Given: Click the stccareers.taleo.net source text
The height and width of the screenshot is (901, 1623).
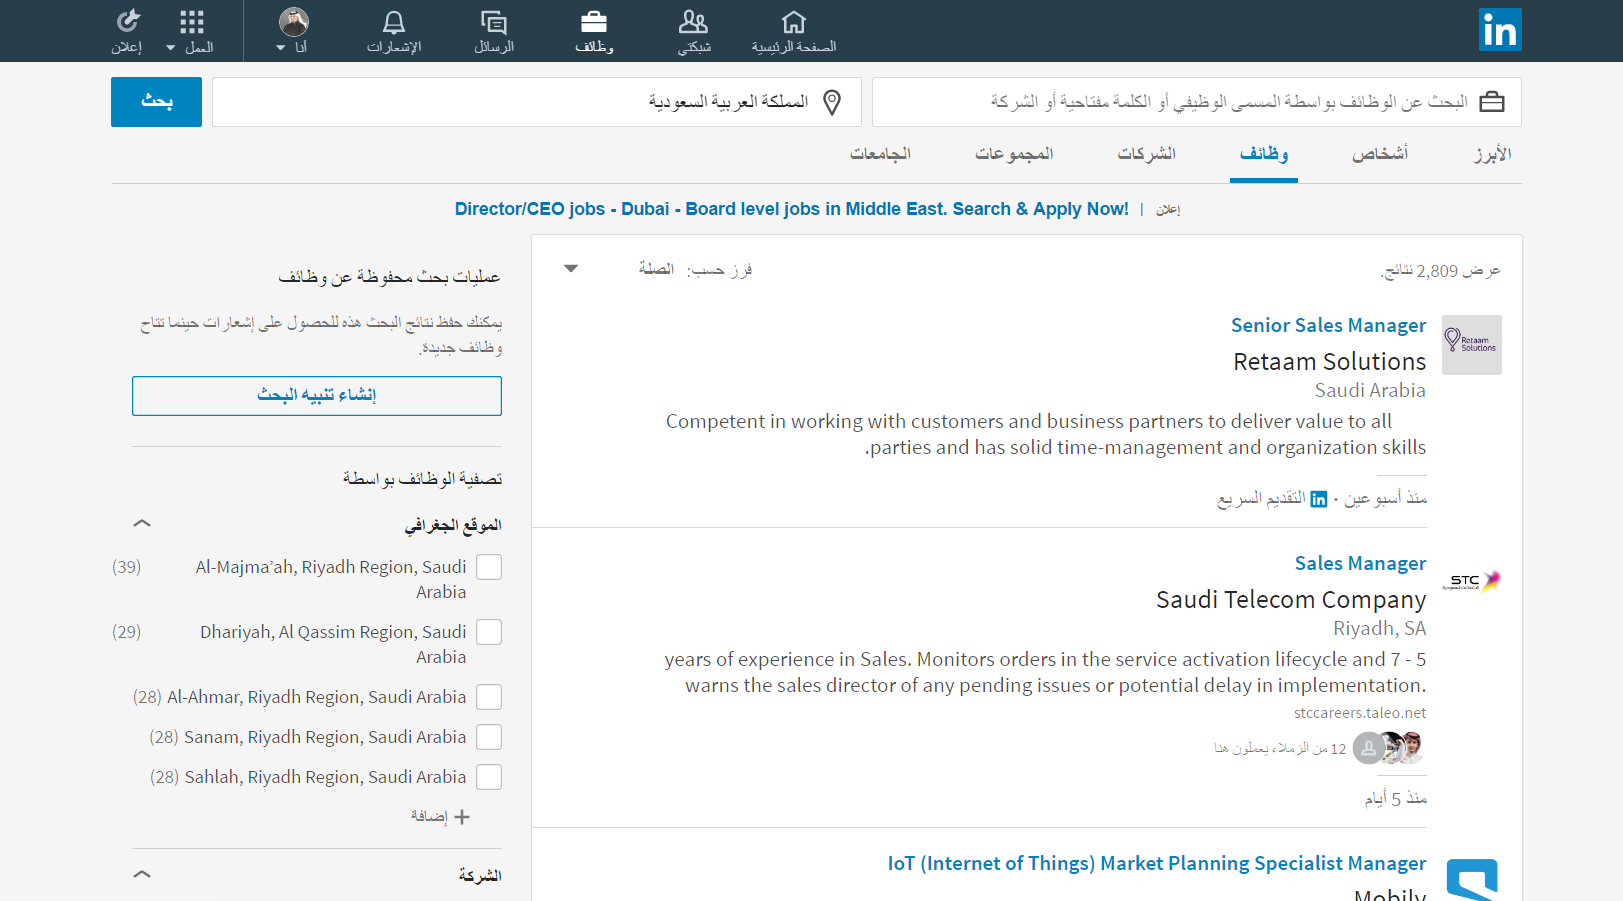Looking at the screenshot, I should coord(1360,713).
